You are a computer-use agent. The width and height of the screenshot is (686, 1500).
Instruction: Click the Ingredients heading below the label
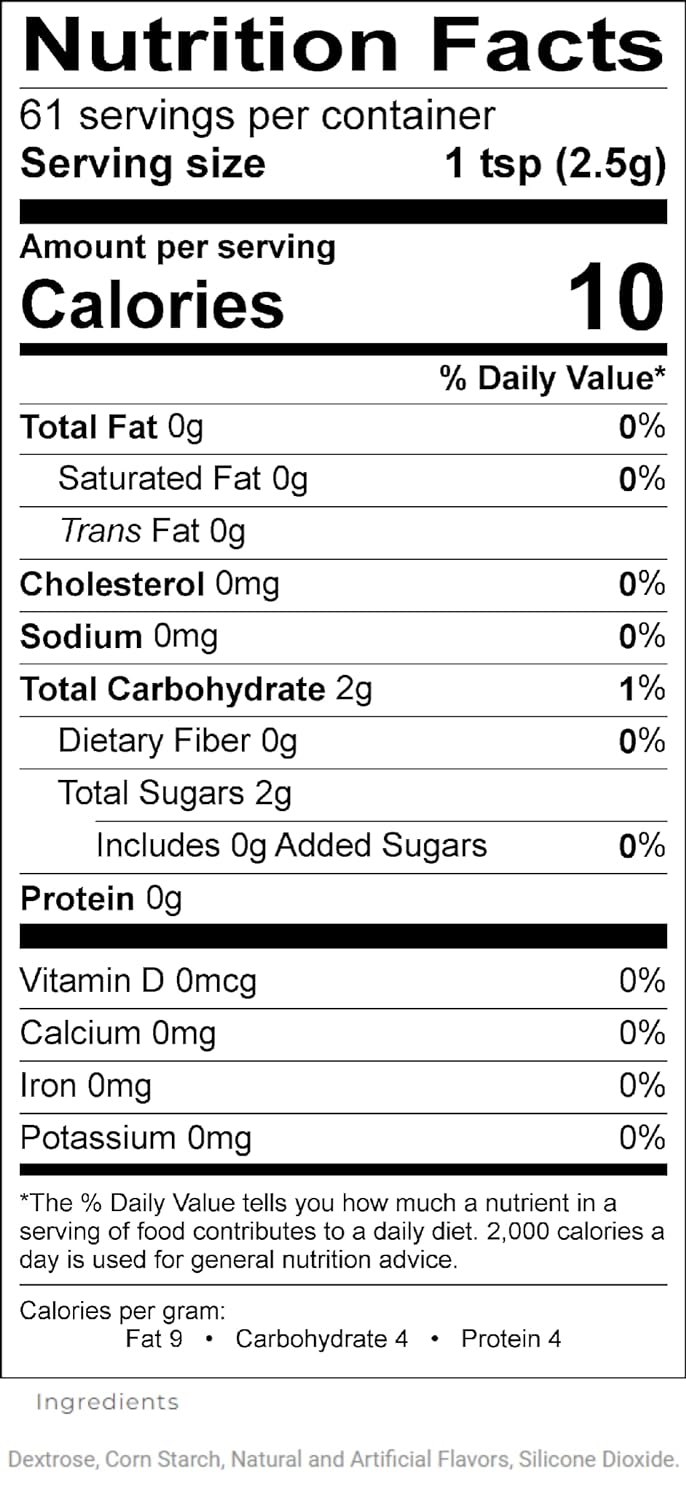coord(107,1402)
